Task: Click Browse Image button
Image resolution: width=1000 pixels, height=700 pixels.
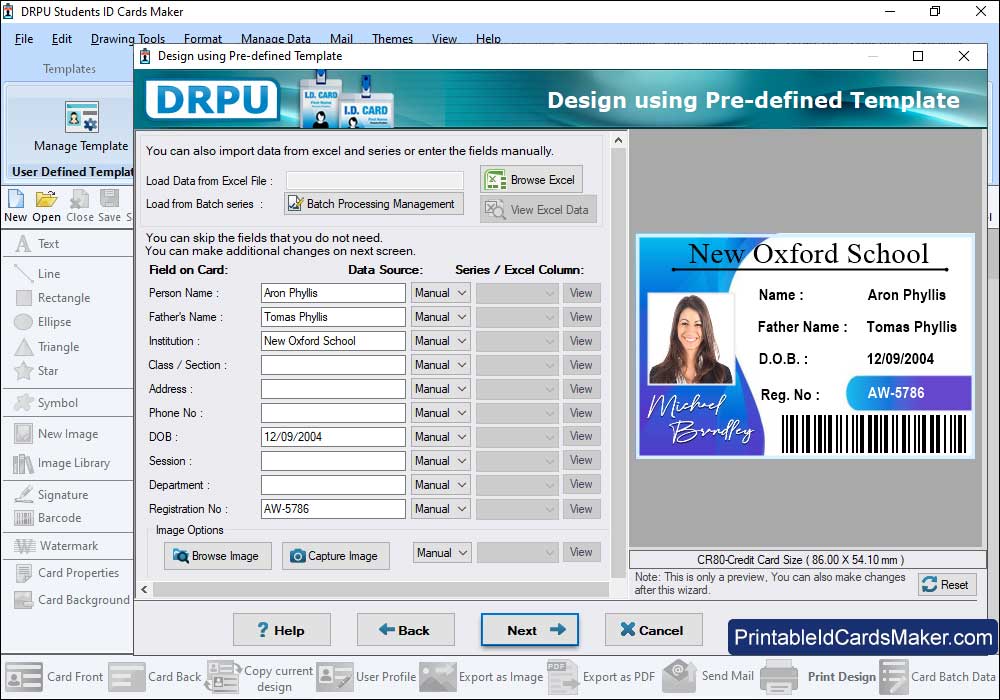Action: point(217,556)
